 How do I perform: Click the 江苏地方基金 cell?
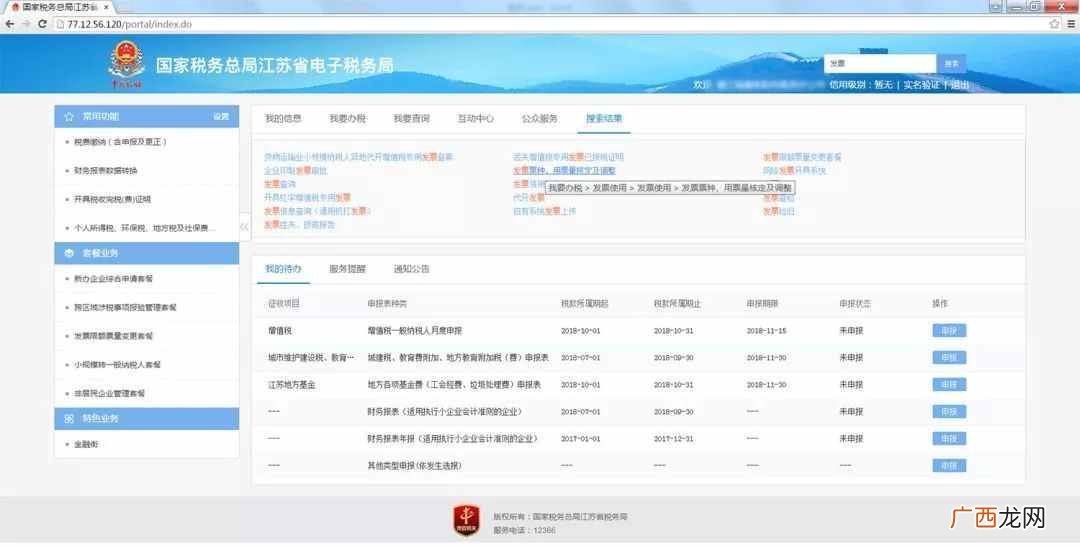click(292, 385)
